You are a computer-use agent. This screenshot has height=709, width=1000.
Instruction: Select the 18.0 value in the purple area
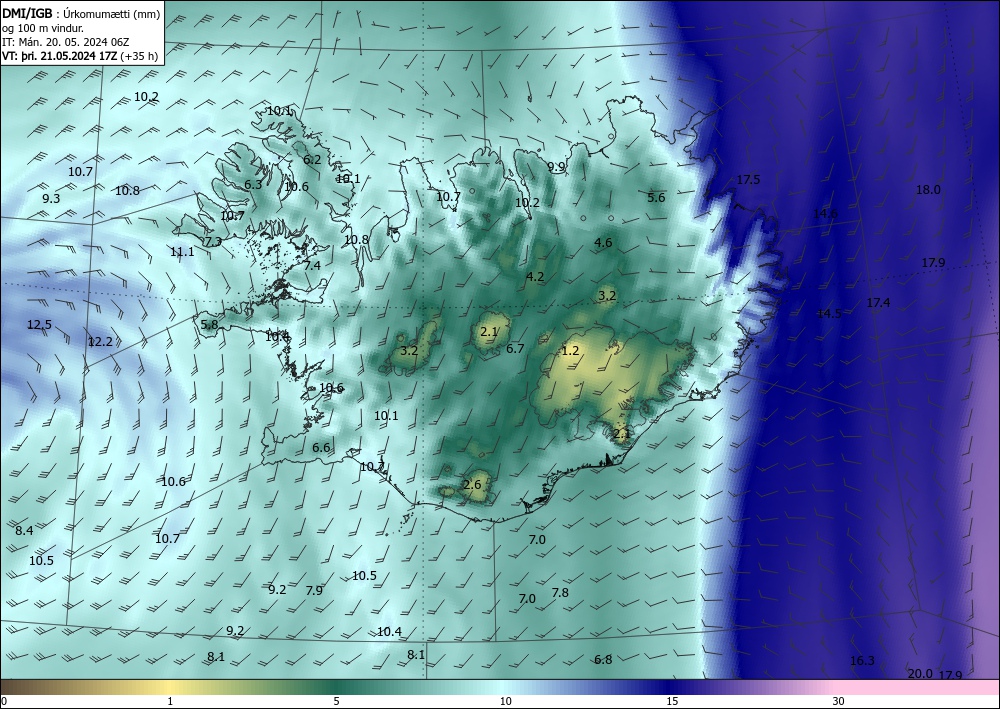click(928, 189)
